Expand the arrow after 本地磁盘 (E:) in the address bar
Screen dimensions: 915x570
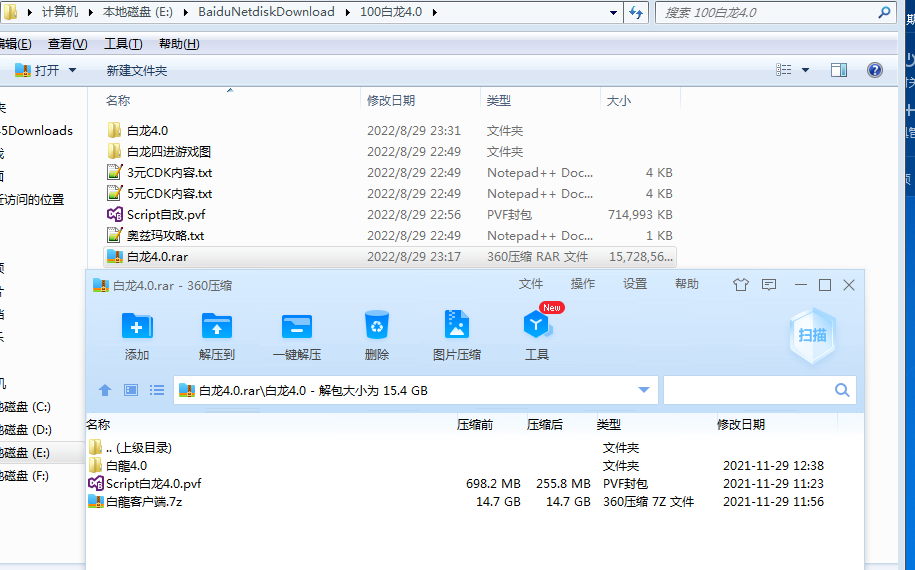(x=185, y=12)
